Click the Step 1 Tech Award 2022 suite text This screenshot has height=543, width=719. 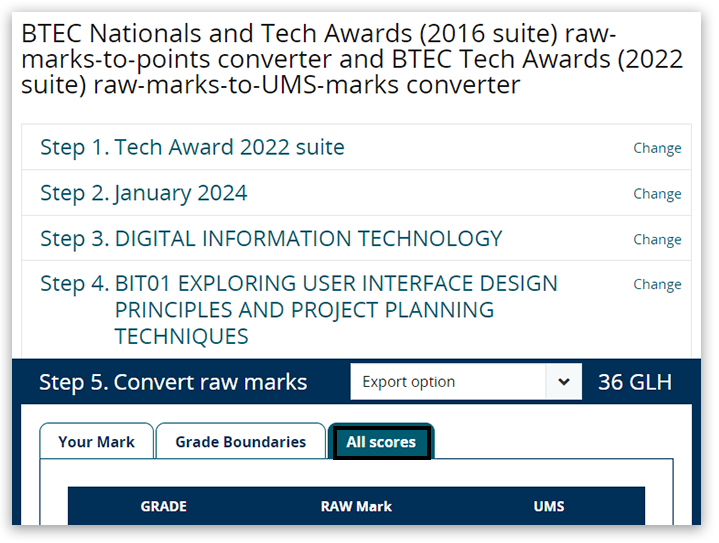[x=192, y=148]
